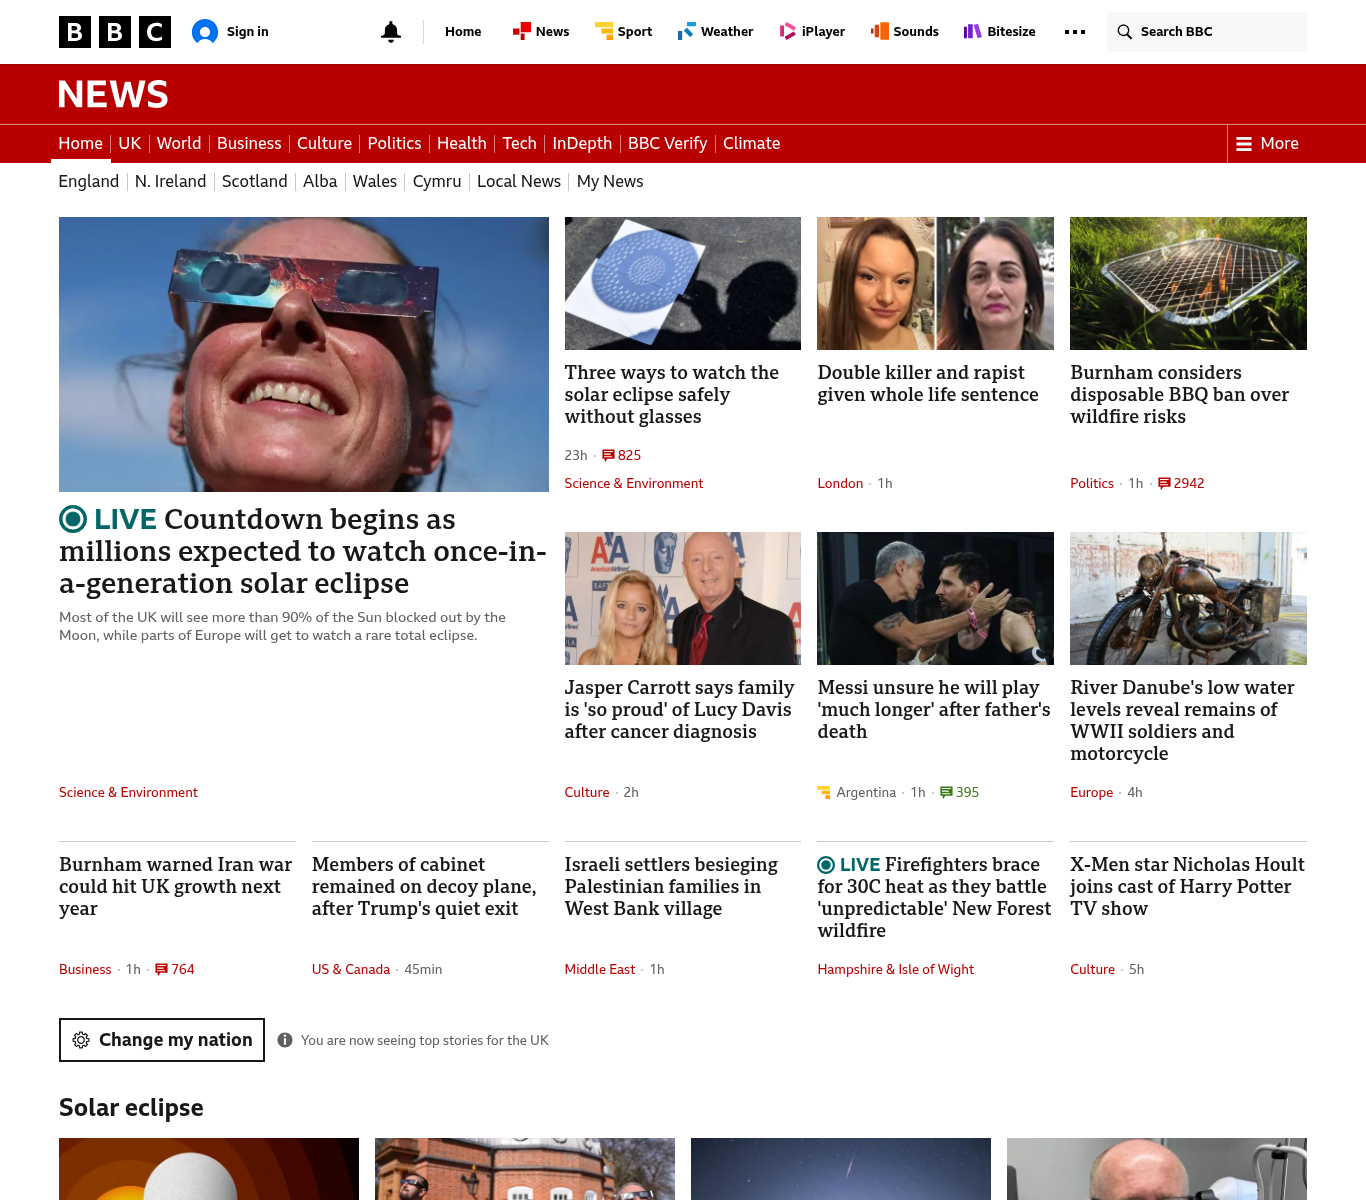Click the NEWS banner logo
Viewport: 1366px width, 1200px height.
coord(113,94)
